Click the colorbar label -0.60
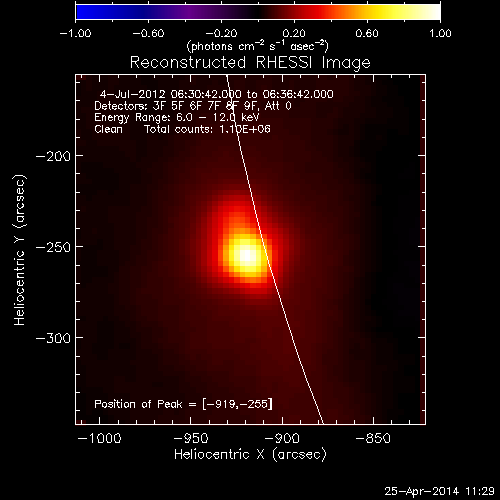 pyautogui.click(x=148, y=33)
